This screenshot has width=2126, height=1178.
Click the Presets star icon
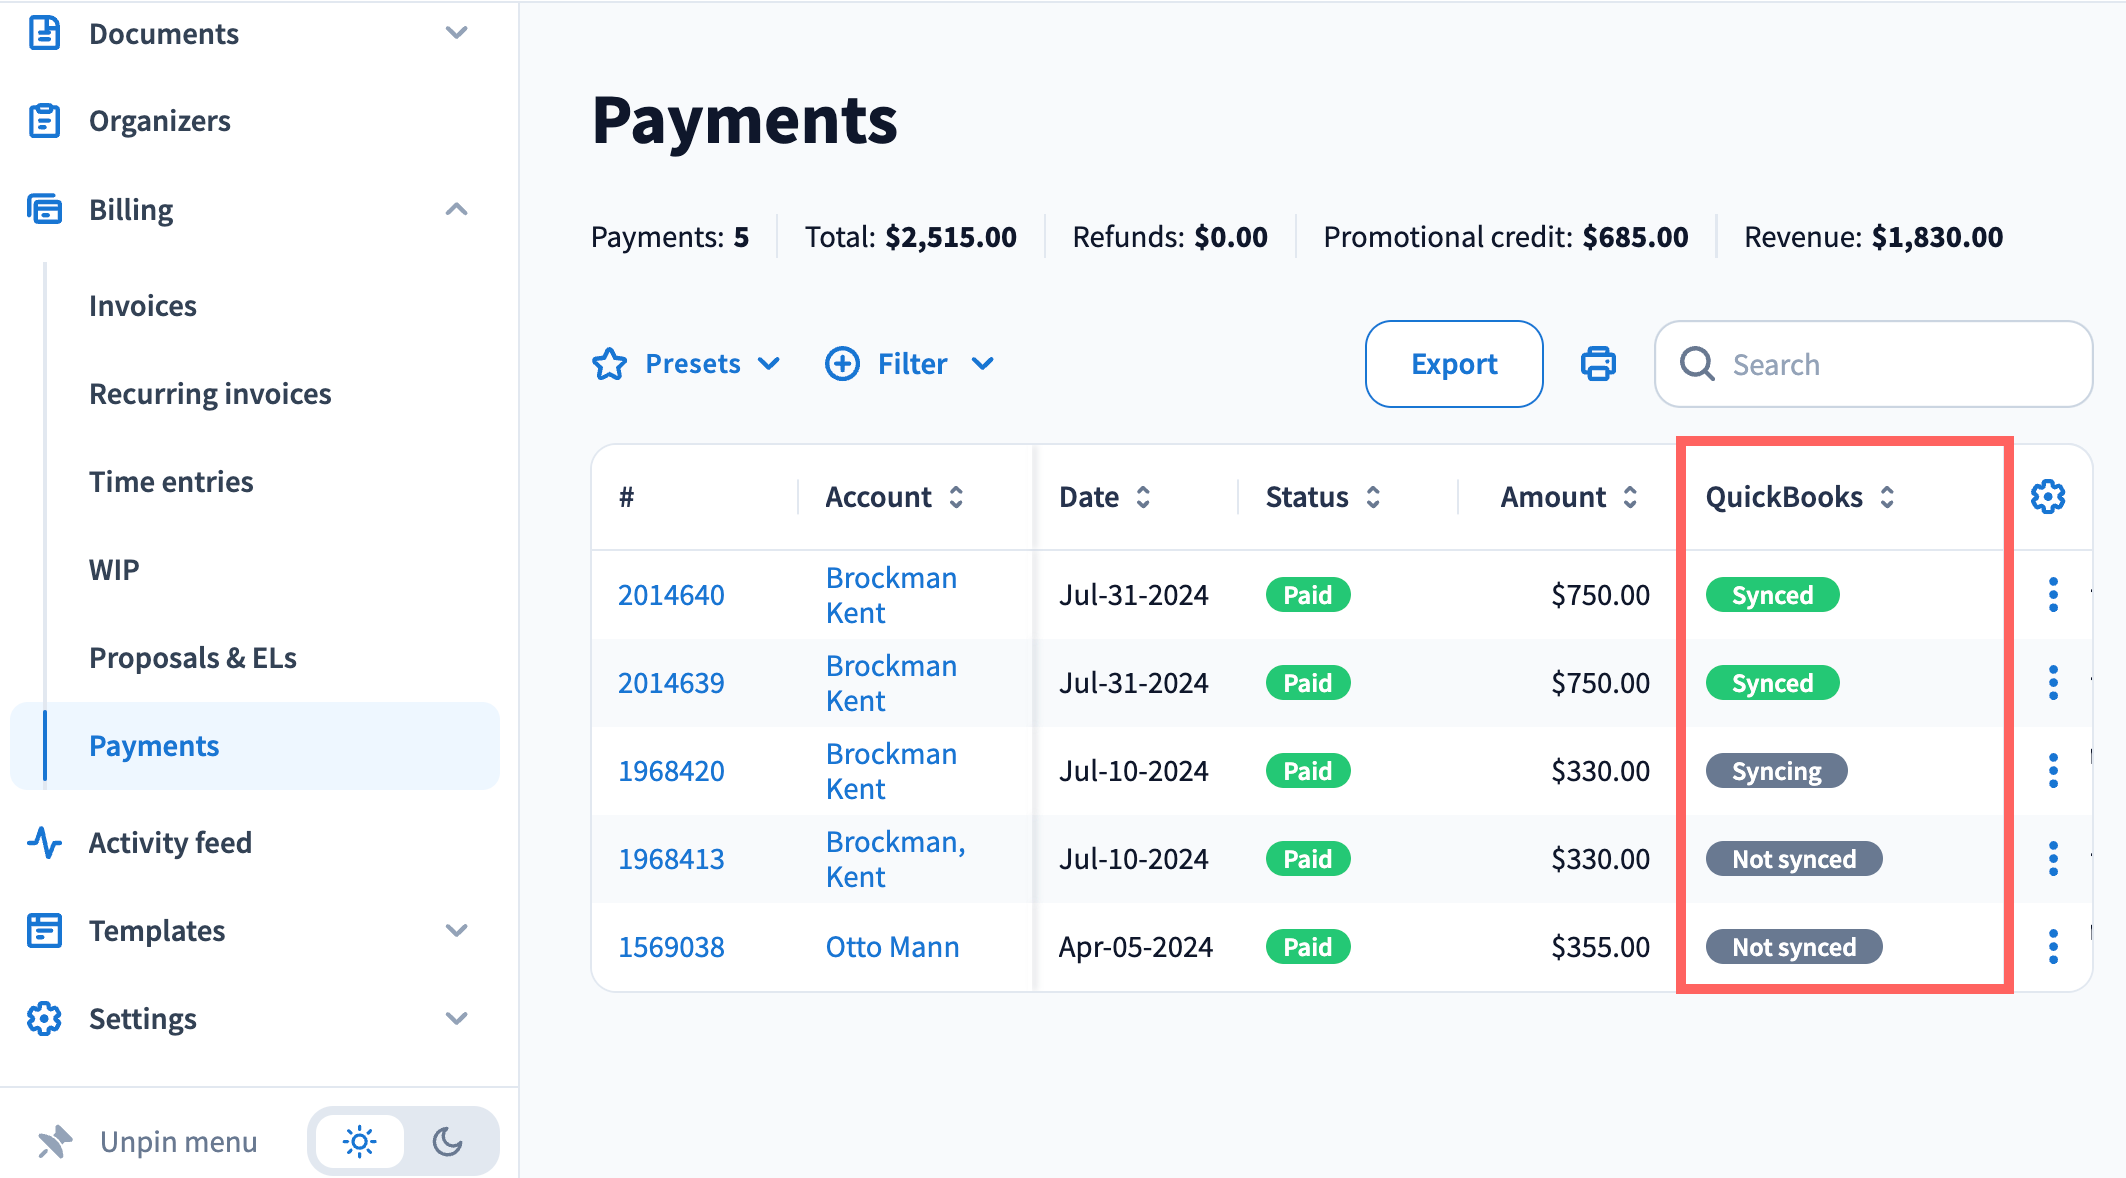click(609, 364)
